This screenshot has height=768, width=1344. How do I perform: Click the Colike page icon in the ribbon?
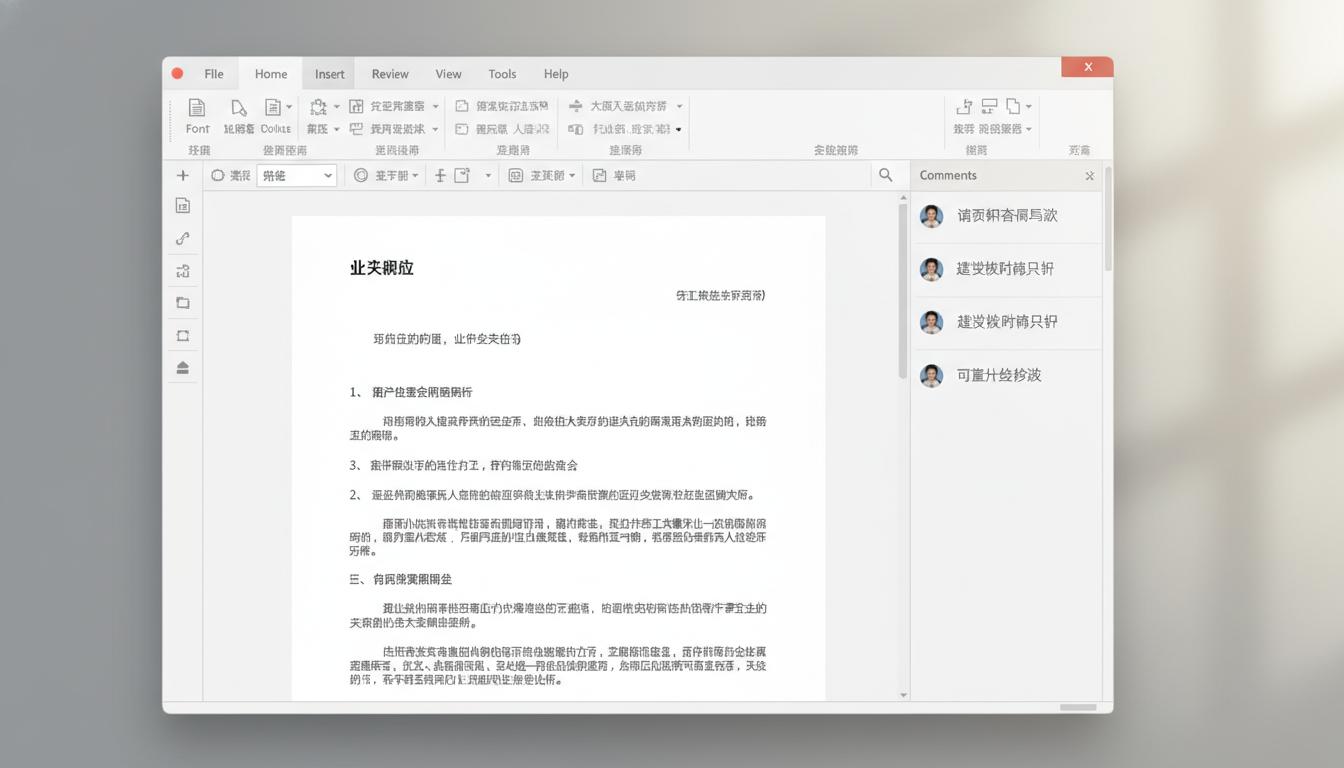click(x=272, y=107)
